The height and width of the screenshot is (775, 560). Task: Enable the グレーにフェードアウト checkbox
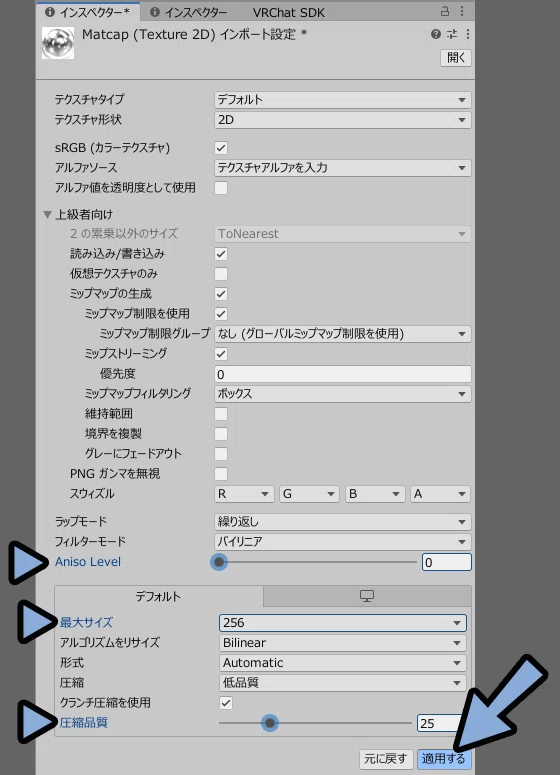[221, 454]
